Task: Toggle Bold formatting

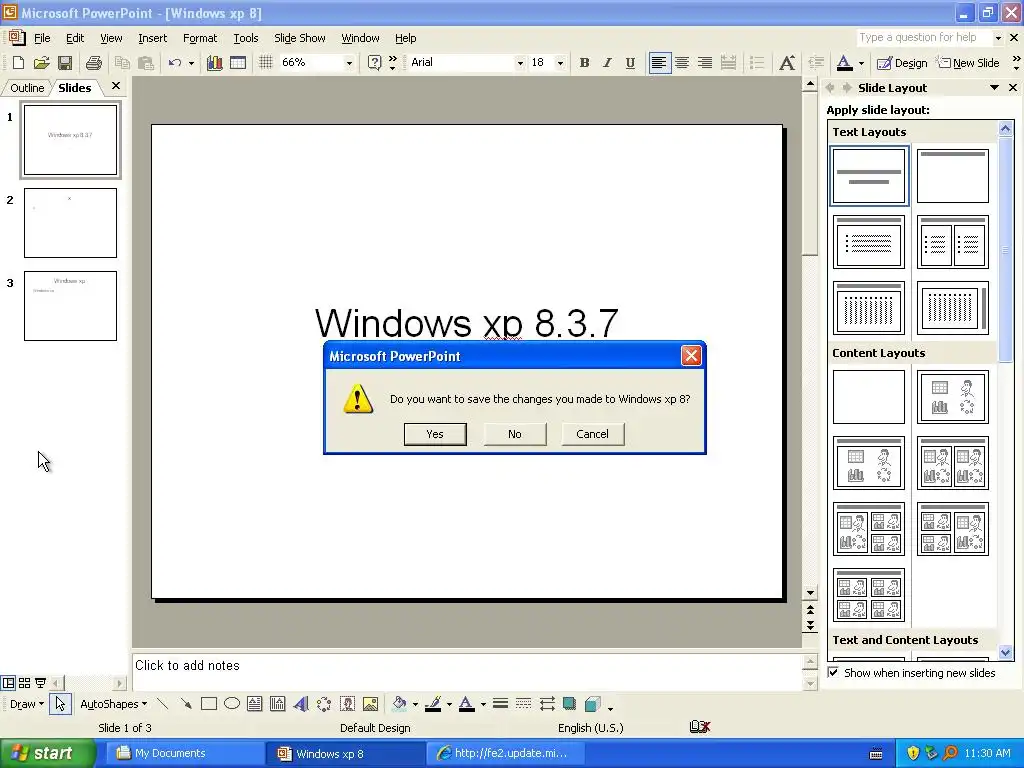Action: [x=584, y=63]
